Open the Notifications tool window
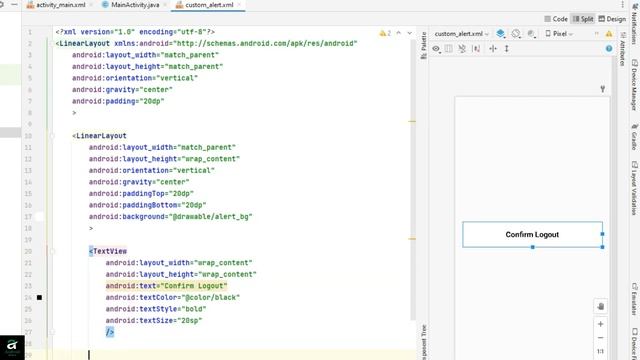The height and width of the screenshot is (360, 640). click(635, 23)
